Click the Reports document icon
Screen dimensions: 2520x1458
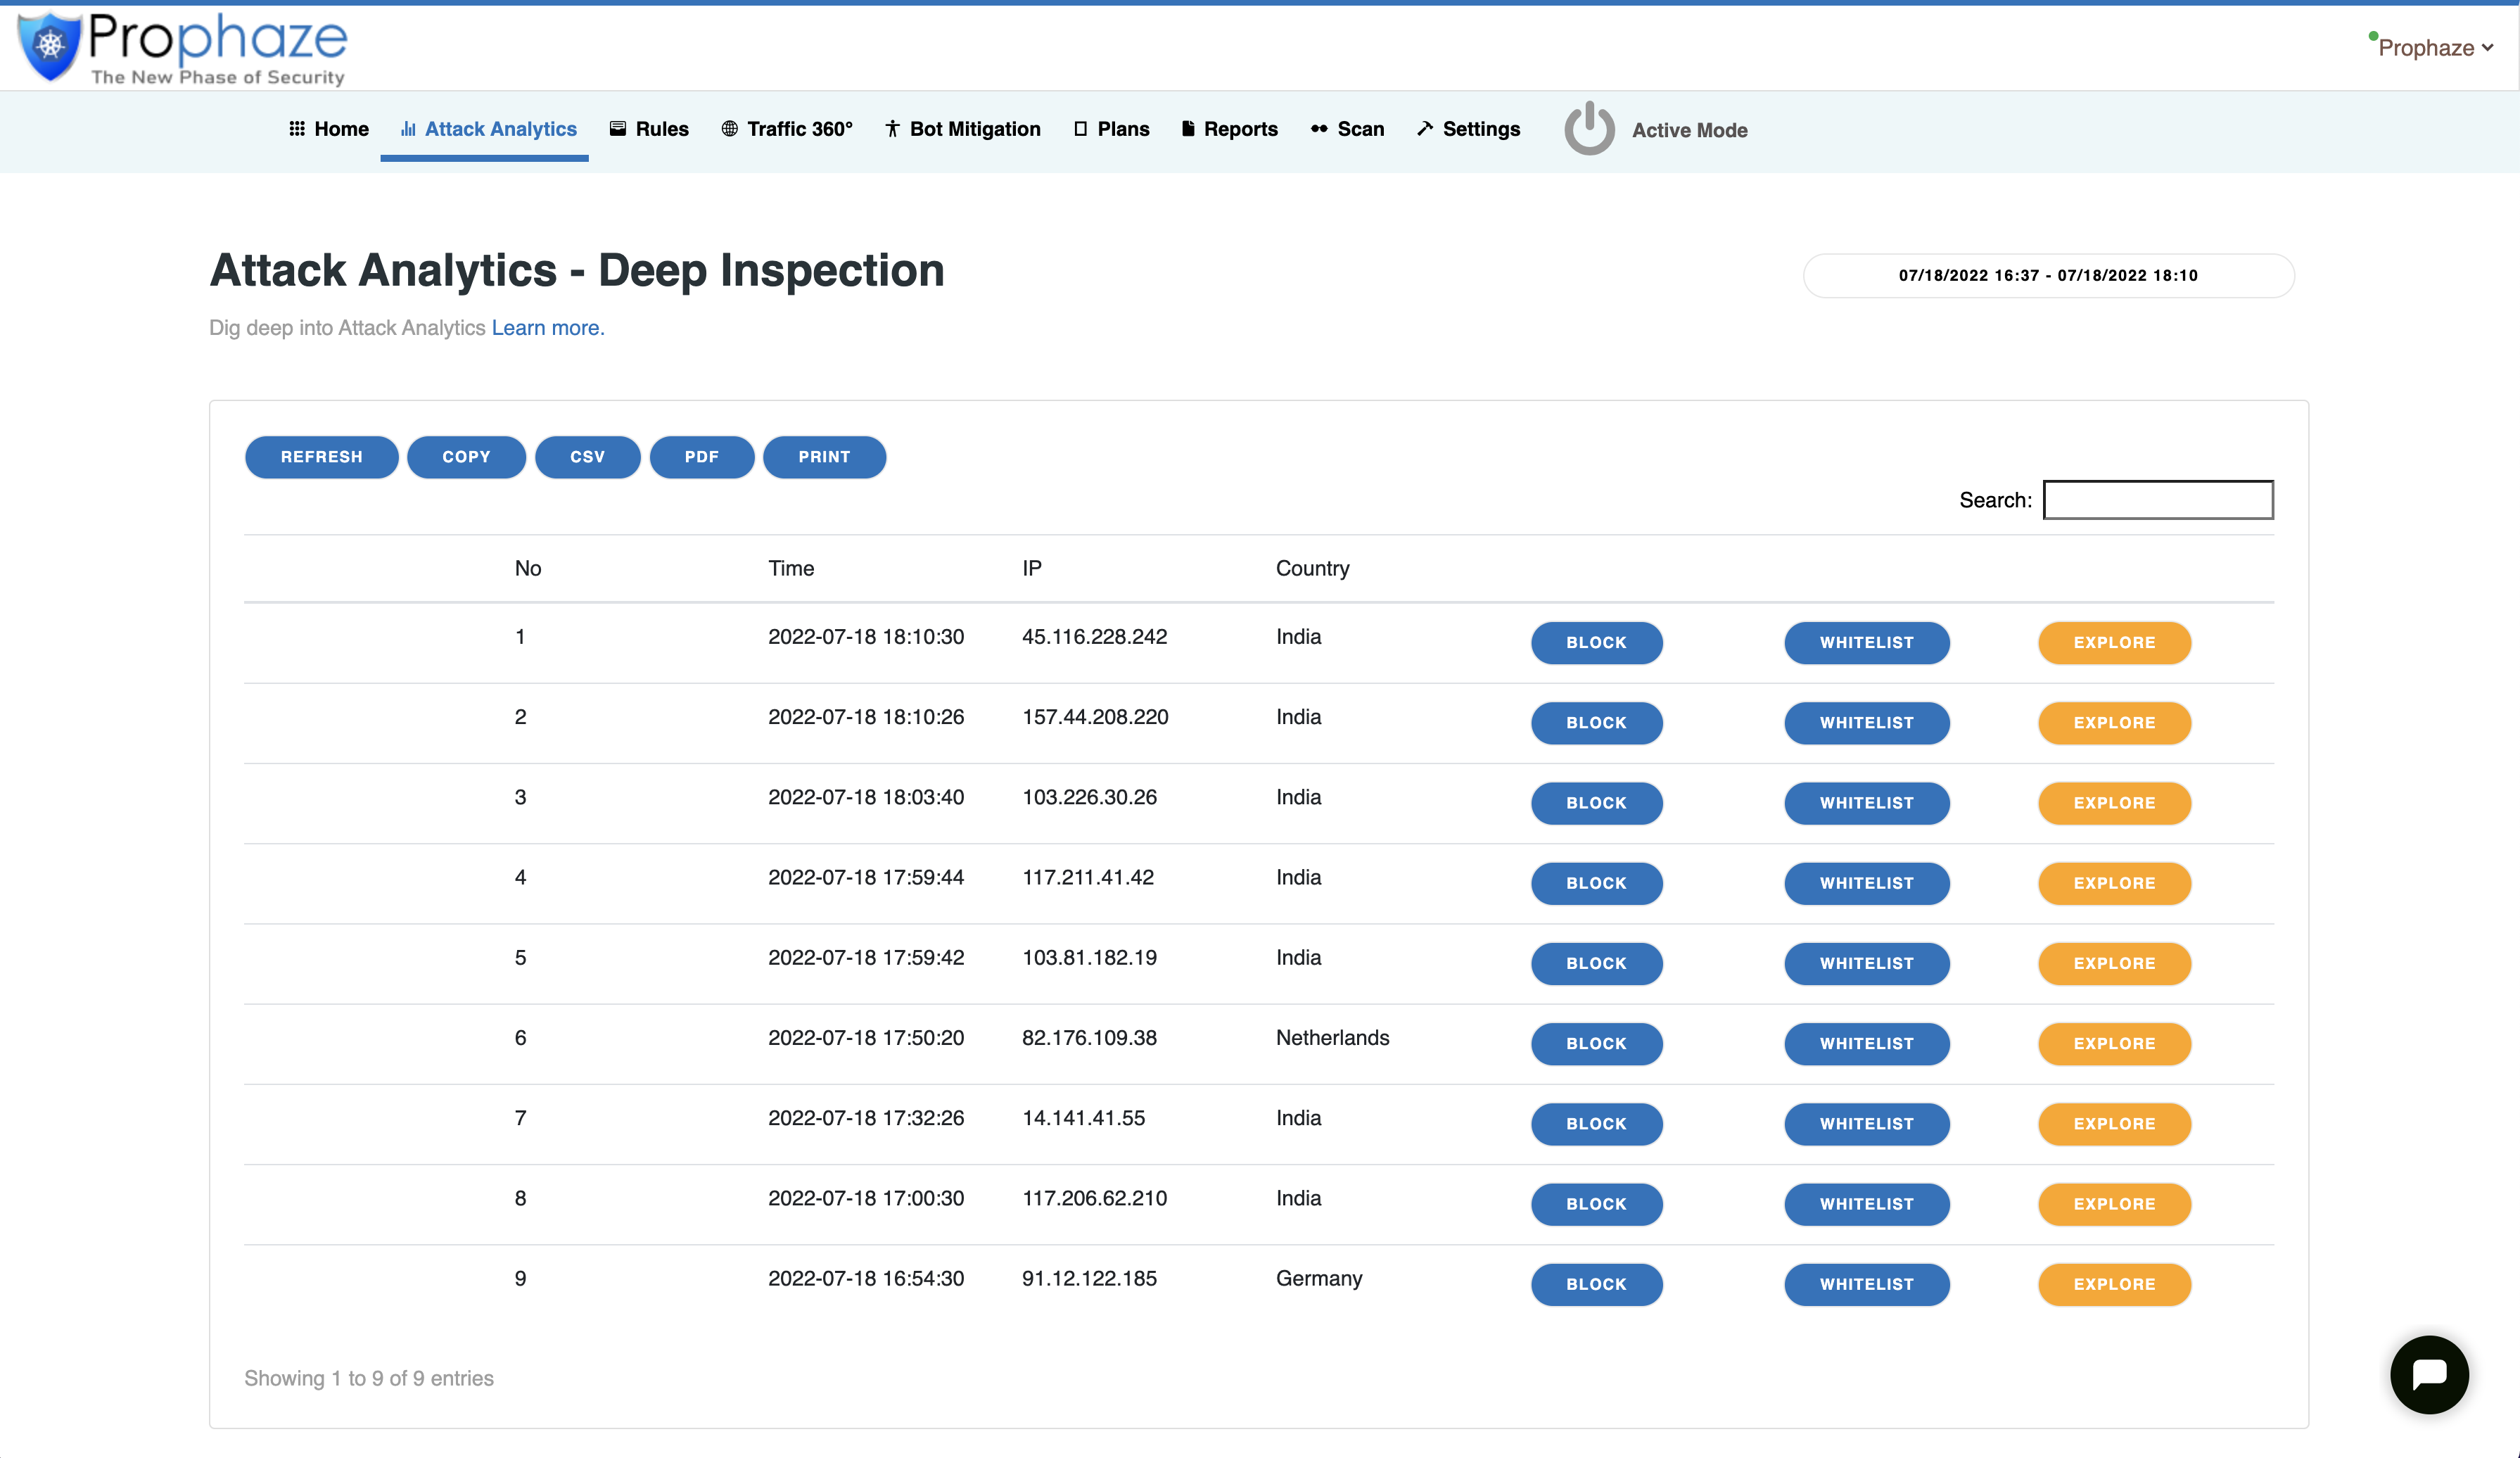click(x=1188, y=129)
